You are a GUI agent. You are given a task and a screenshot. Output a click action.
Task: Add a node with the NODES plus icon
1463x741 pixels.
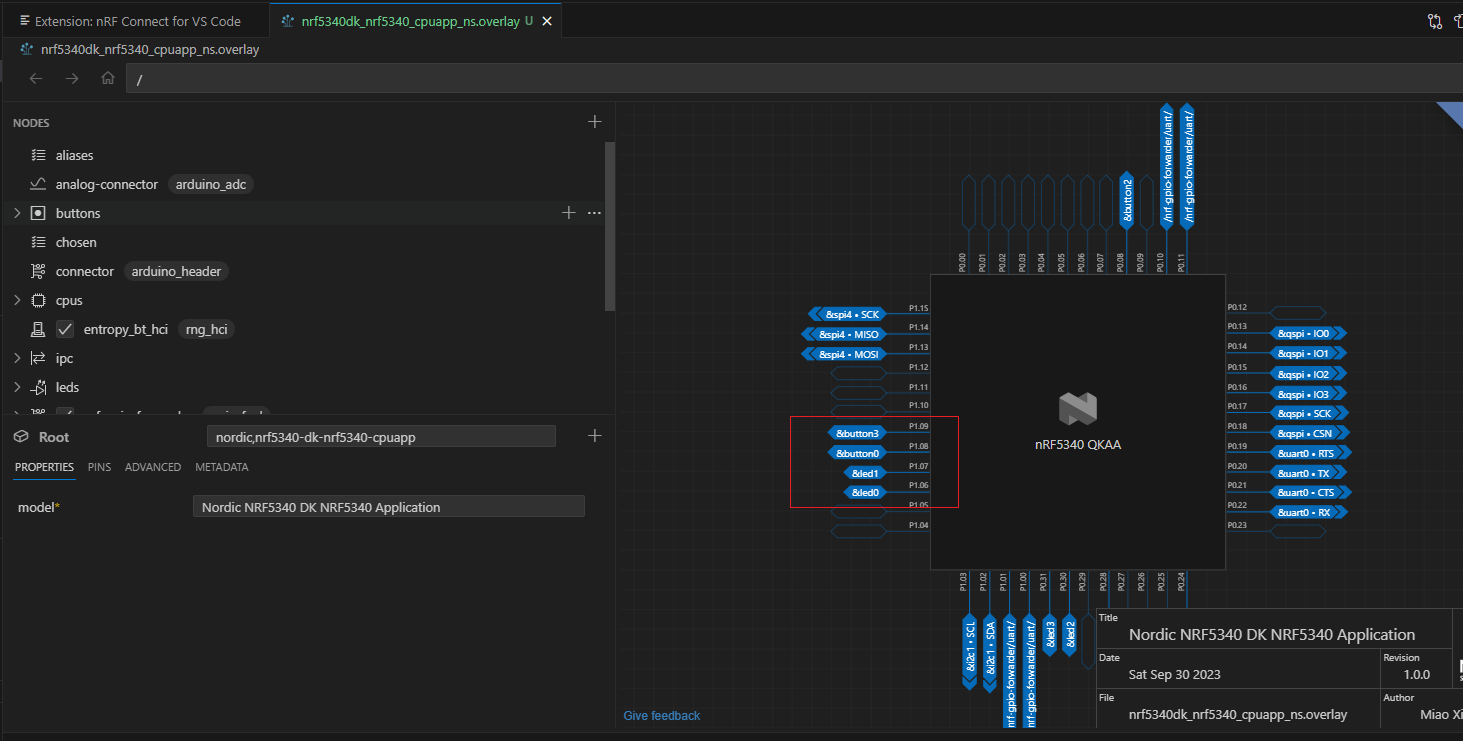coord(595,122)
